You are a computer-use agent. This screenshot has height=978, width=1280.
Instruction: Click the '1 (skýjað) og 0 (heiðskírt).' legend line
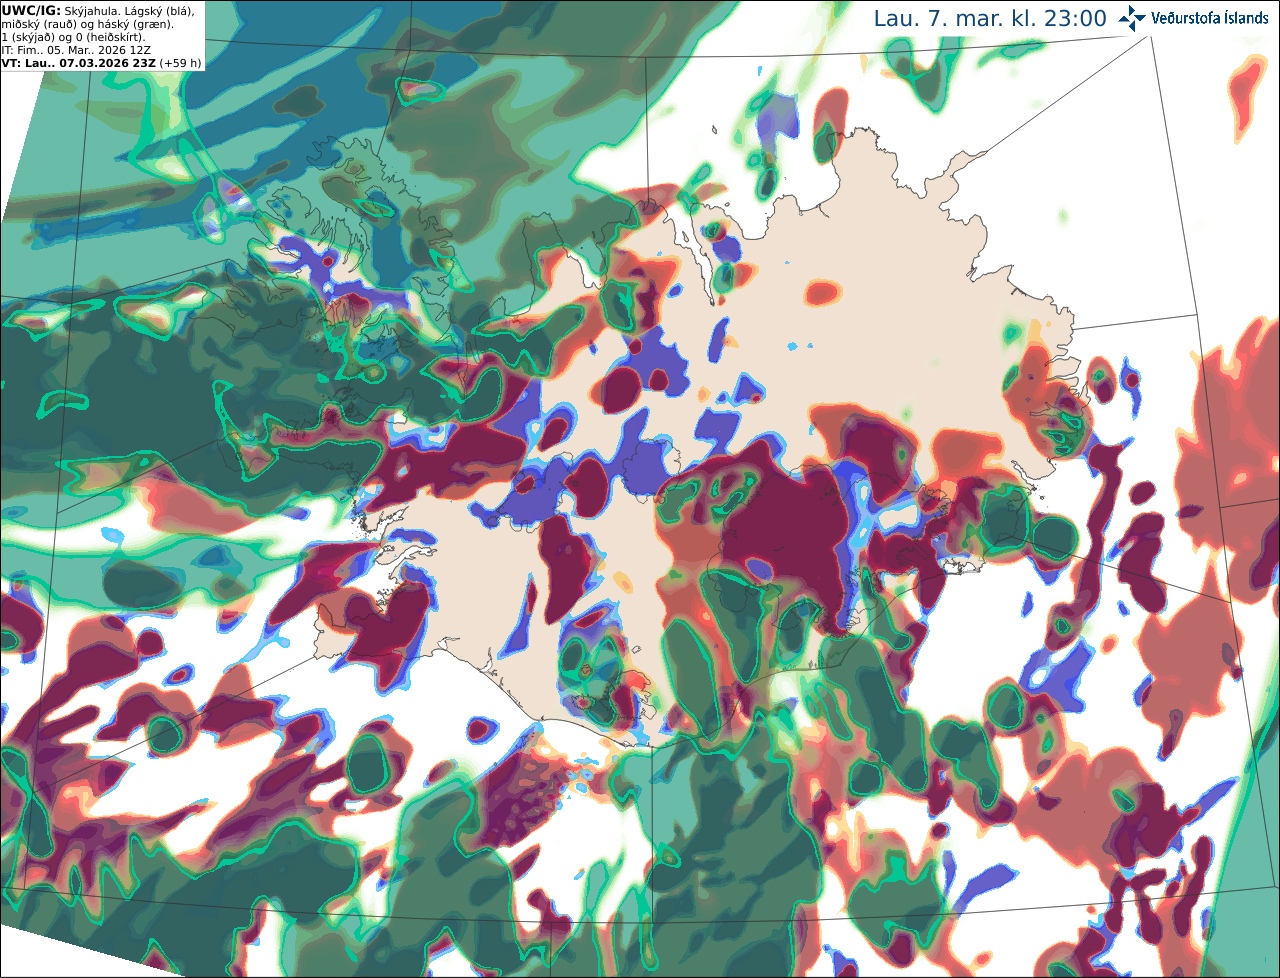click(x=73, y=37)
